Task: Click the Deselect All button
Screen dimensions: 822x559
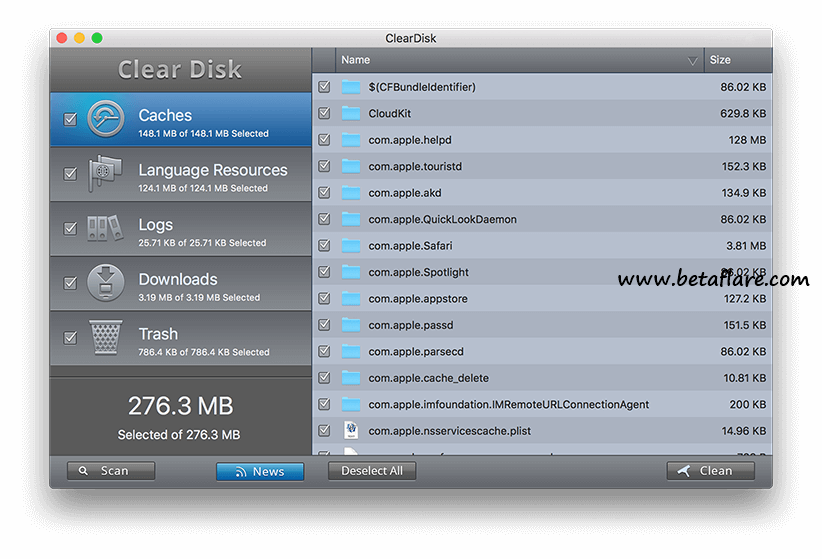Action: pyautogui.click(x=372, y=471)
